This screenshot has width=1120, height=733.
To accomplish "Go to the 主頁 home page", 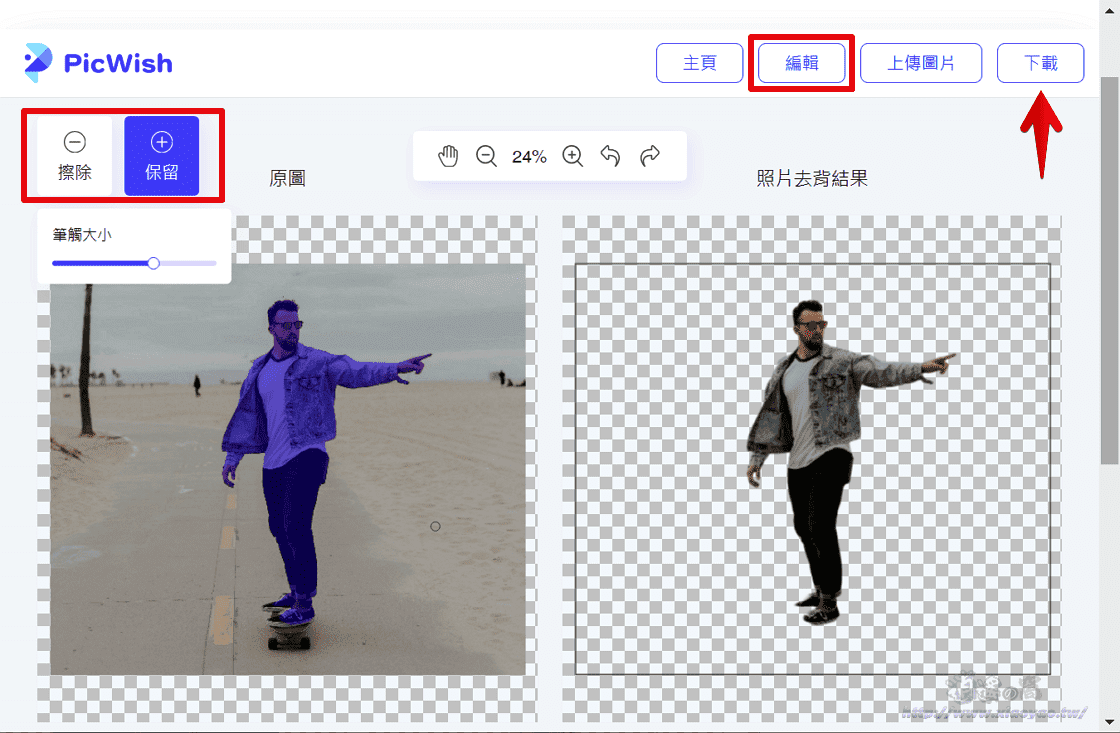I will click(699, 62).
